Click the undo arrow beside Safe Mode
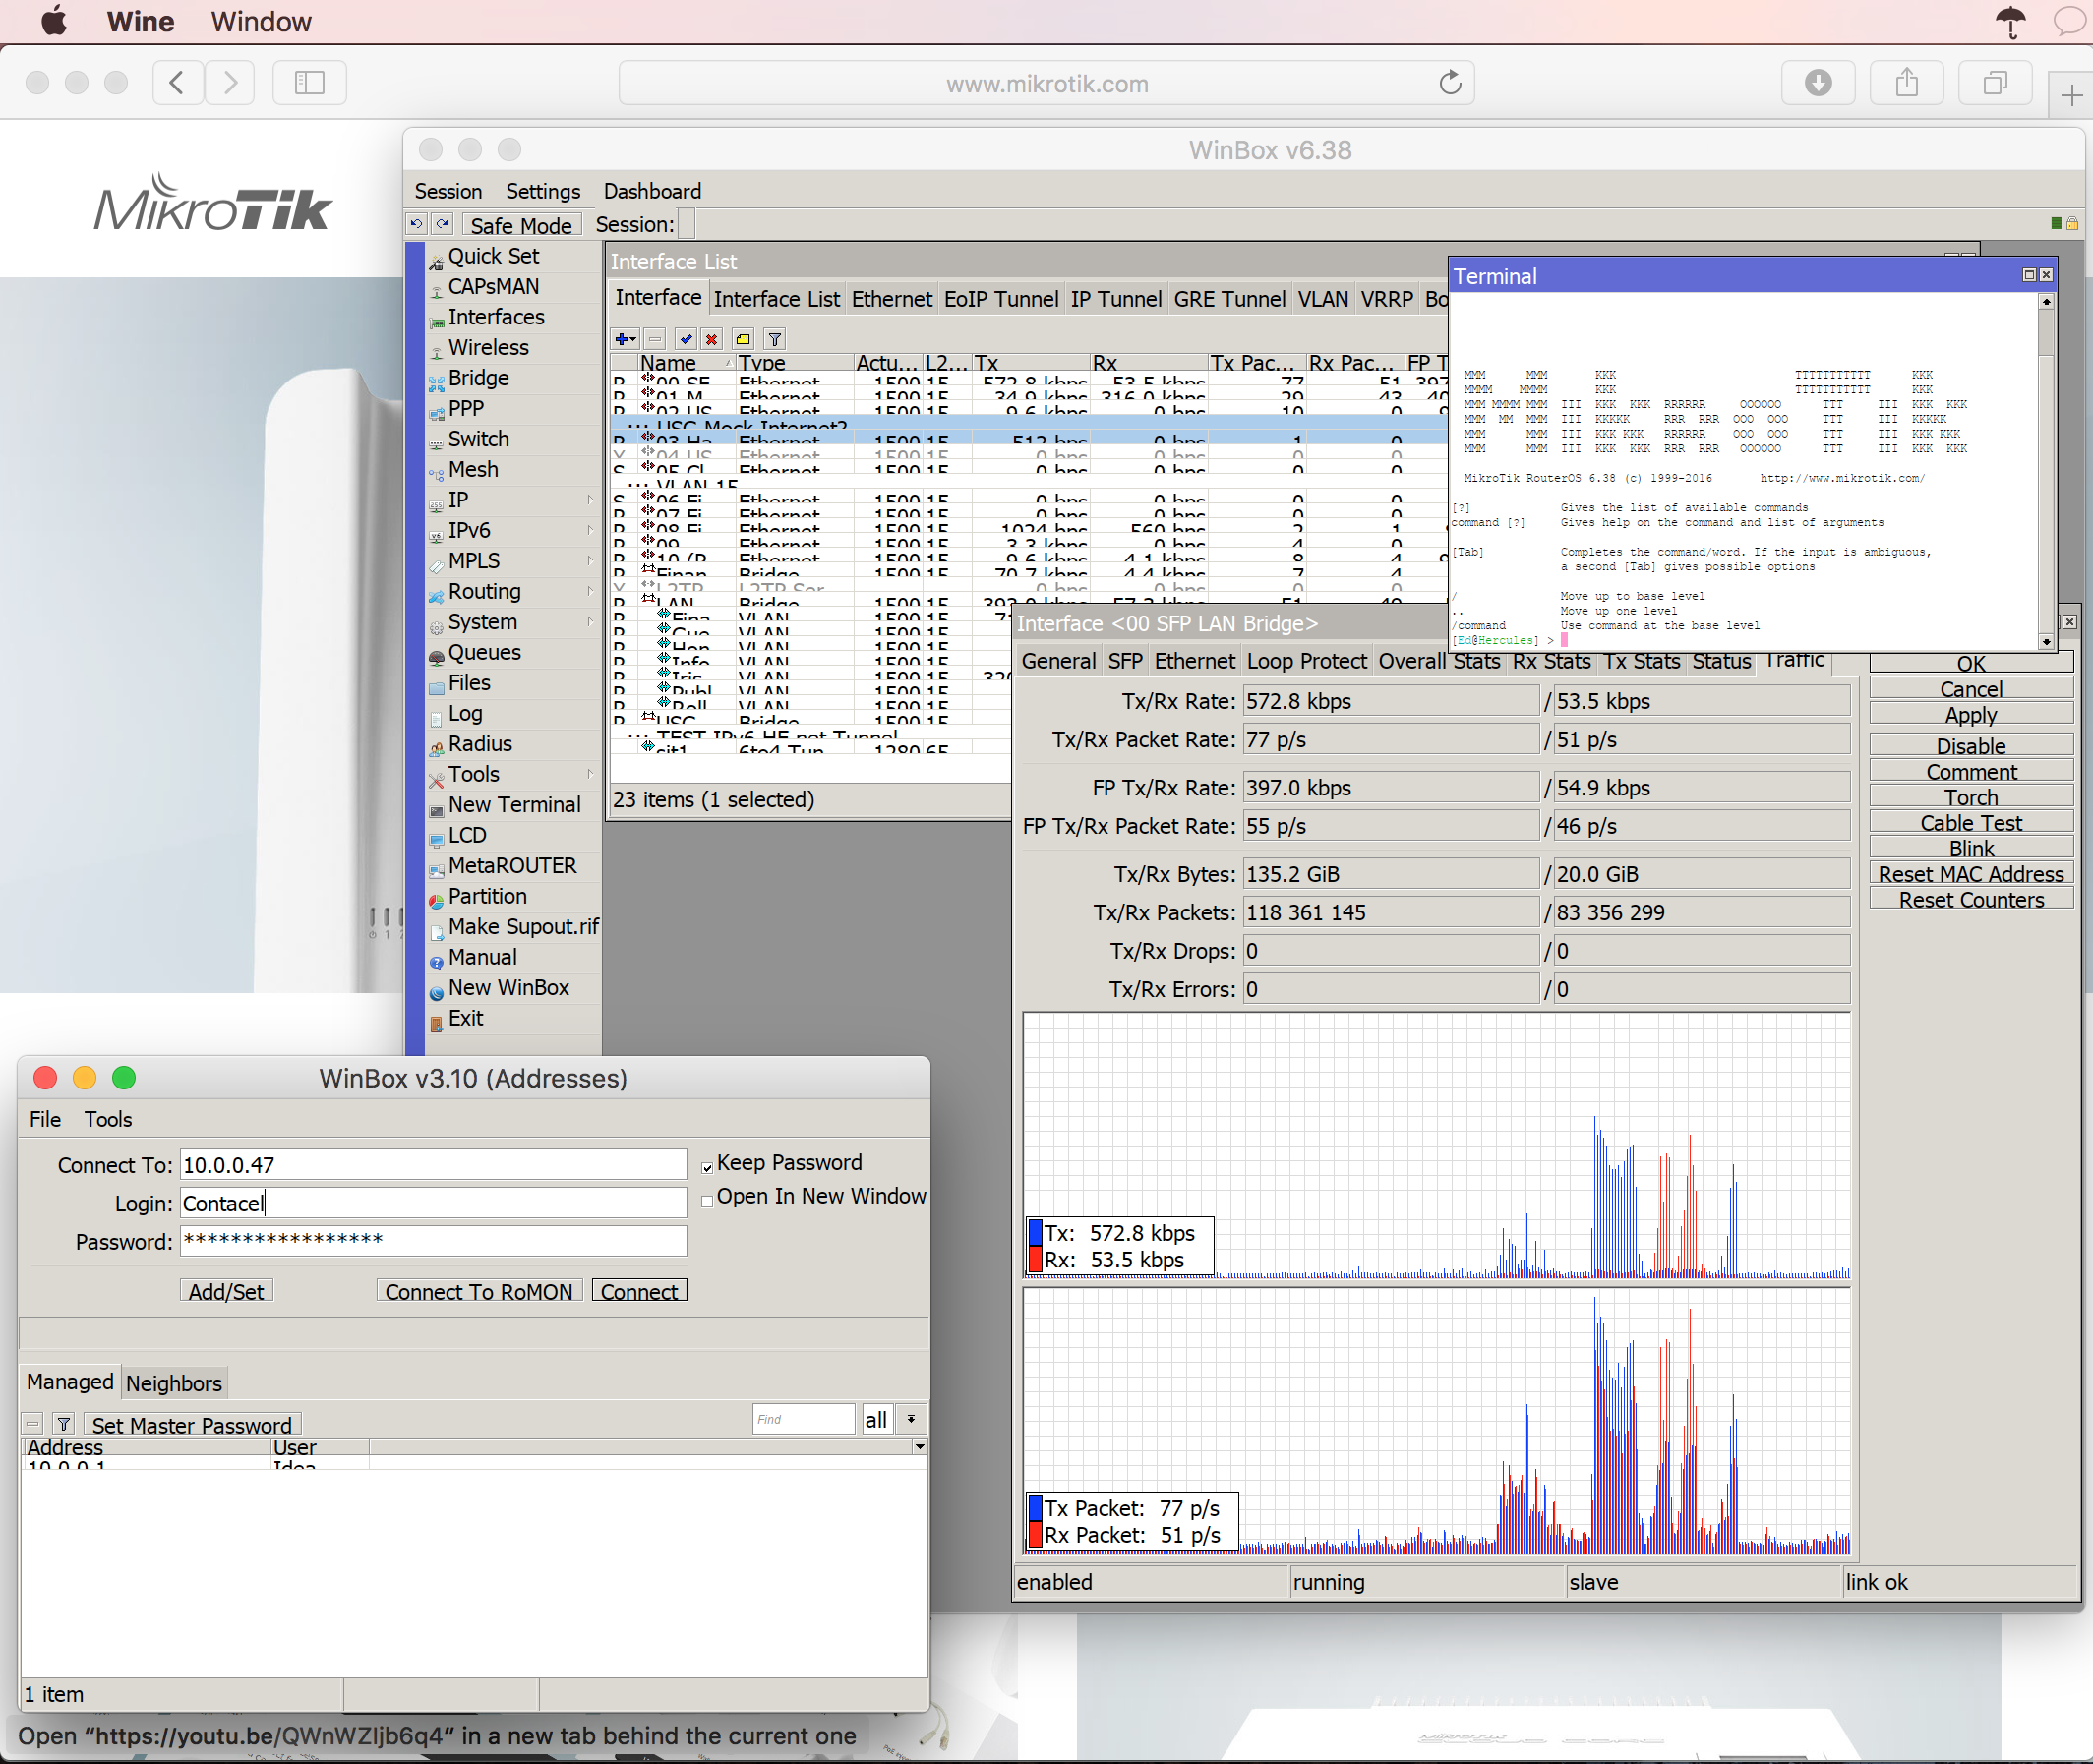The image size is (2093, 1764). (x=417, y=223)
